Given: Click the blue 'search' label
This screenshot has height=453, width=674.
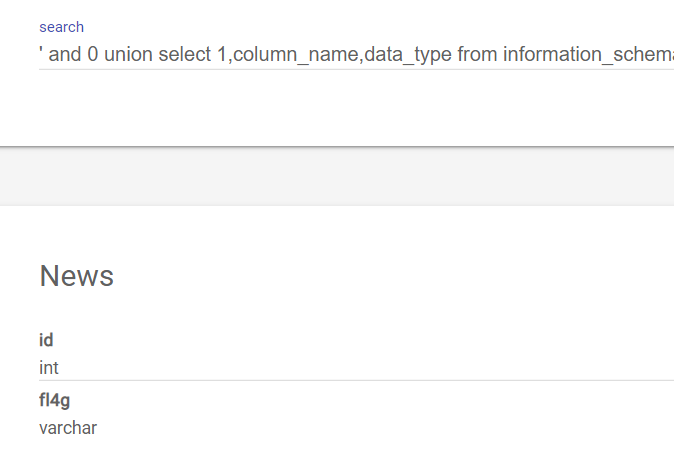Looking at the screenshot, I should pyautogui.click(x=61, y=27).
